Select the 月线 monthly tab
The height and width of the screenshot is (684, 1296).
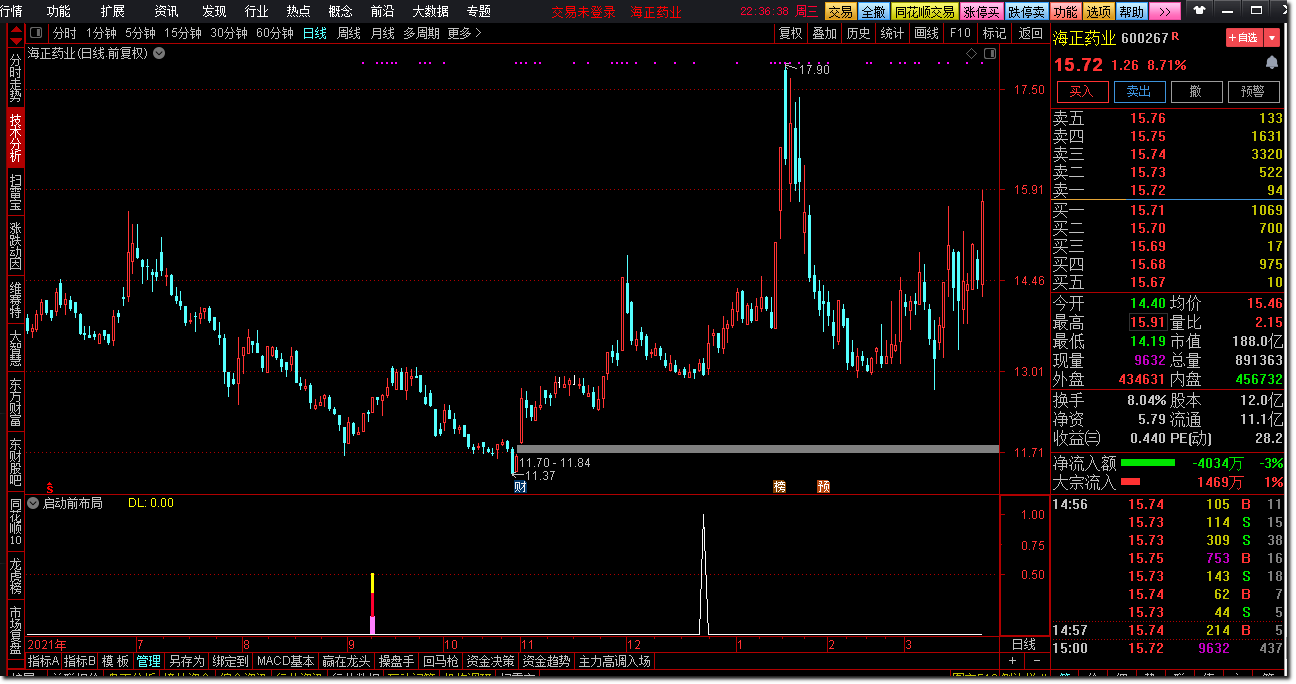[382, 33]
